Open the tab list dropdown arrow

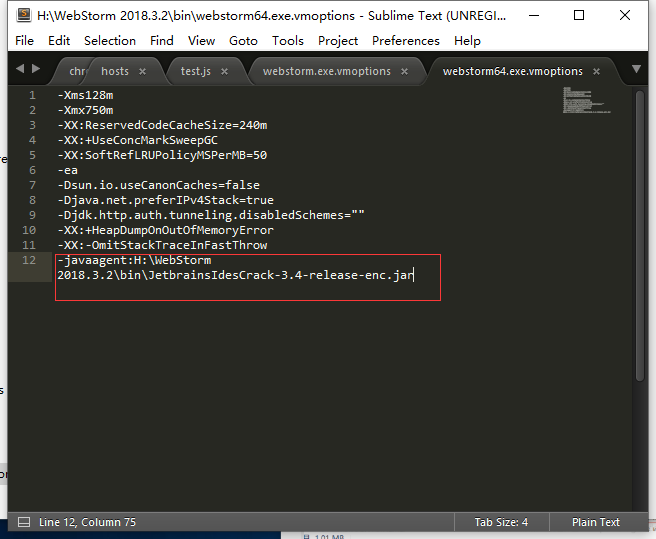point(636,69)
